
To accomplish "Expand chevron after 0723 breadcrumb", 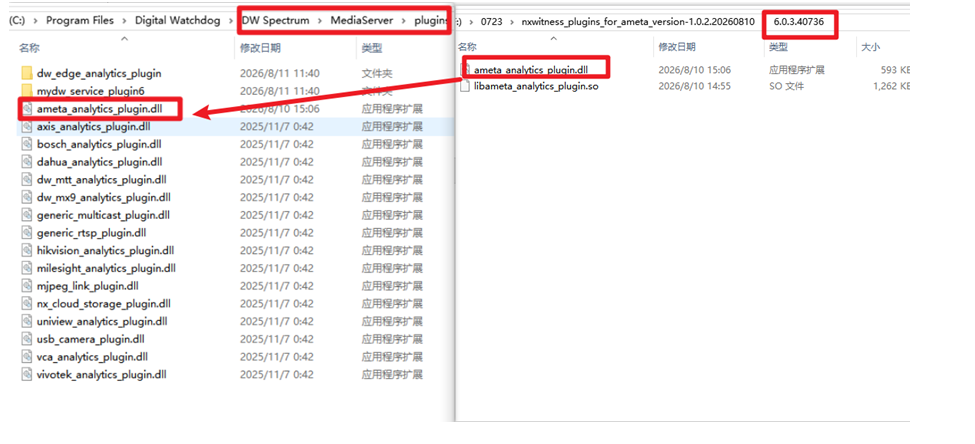I will pos(512,22).
